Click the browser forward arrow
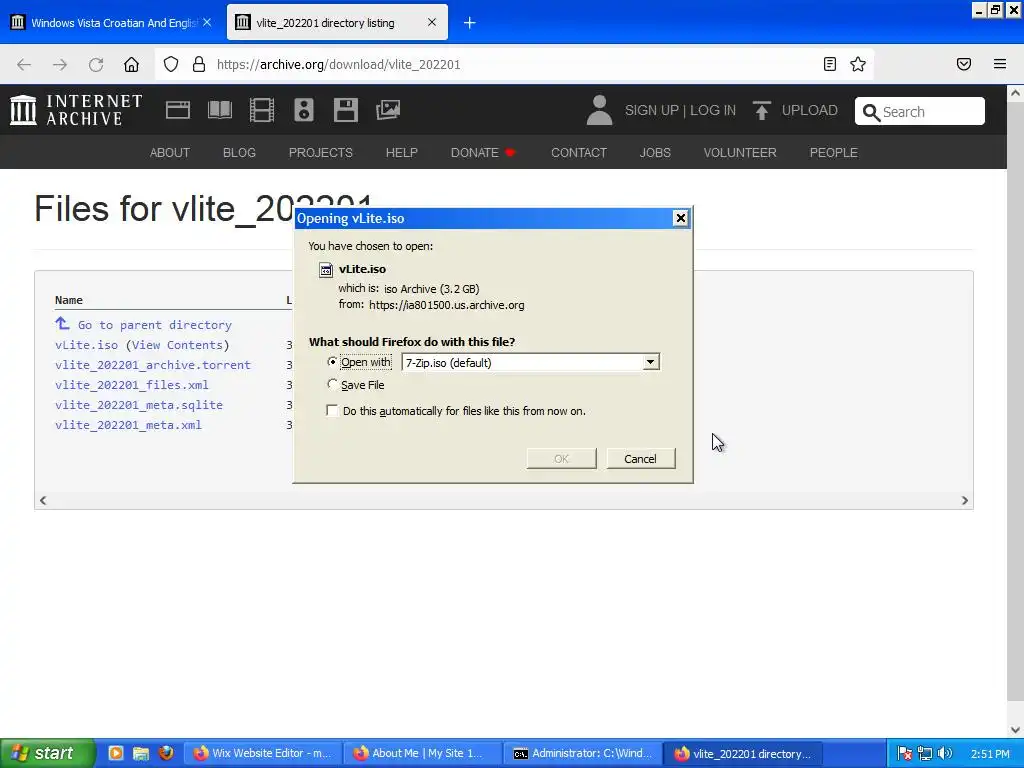The width and height of the screenshot is (1024, 768). click(x=60, y=64)
